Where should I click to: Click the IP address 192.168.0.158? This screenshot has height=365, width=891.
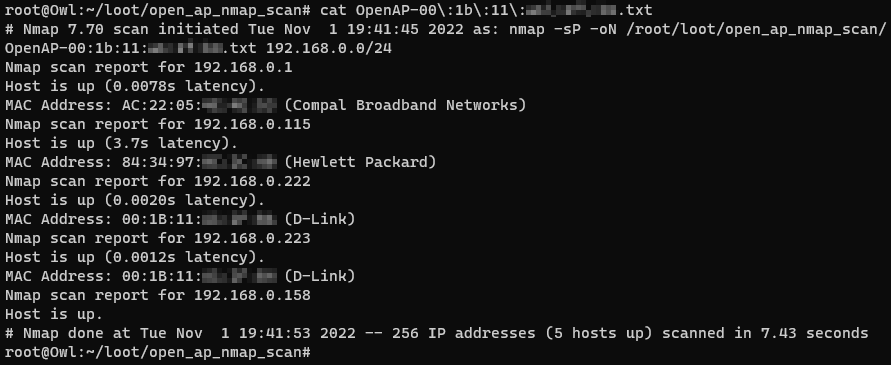[252, 295]
